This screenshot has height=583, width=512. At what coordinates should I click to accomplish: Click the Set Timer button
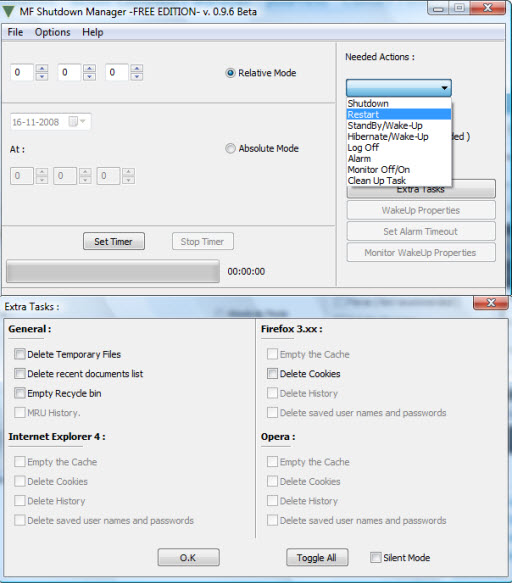(114, 242)
